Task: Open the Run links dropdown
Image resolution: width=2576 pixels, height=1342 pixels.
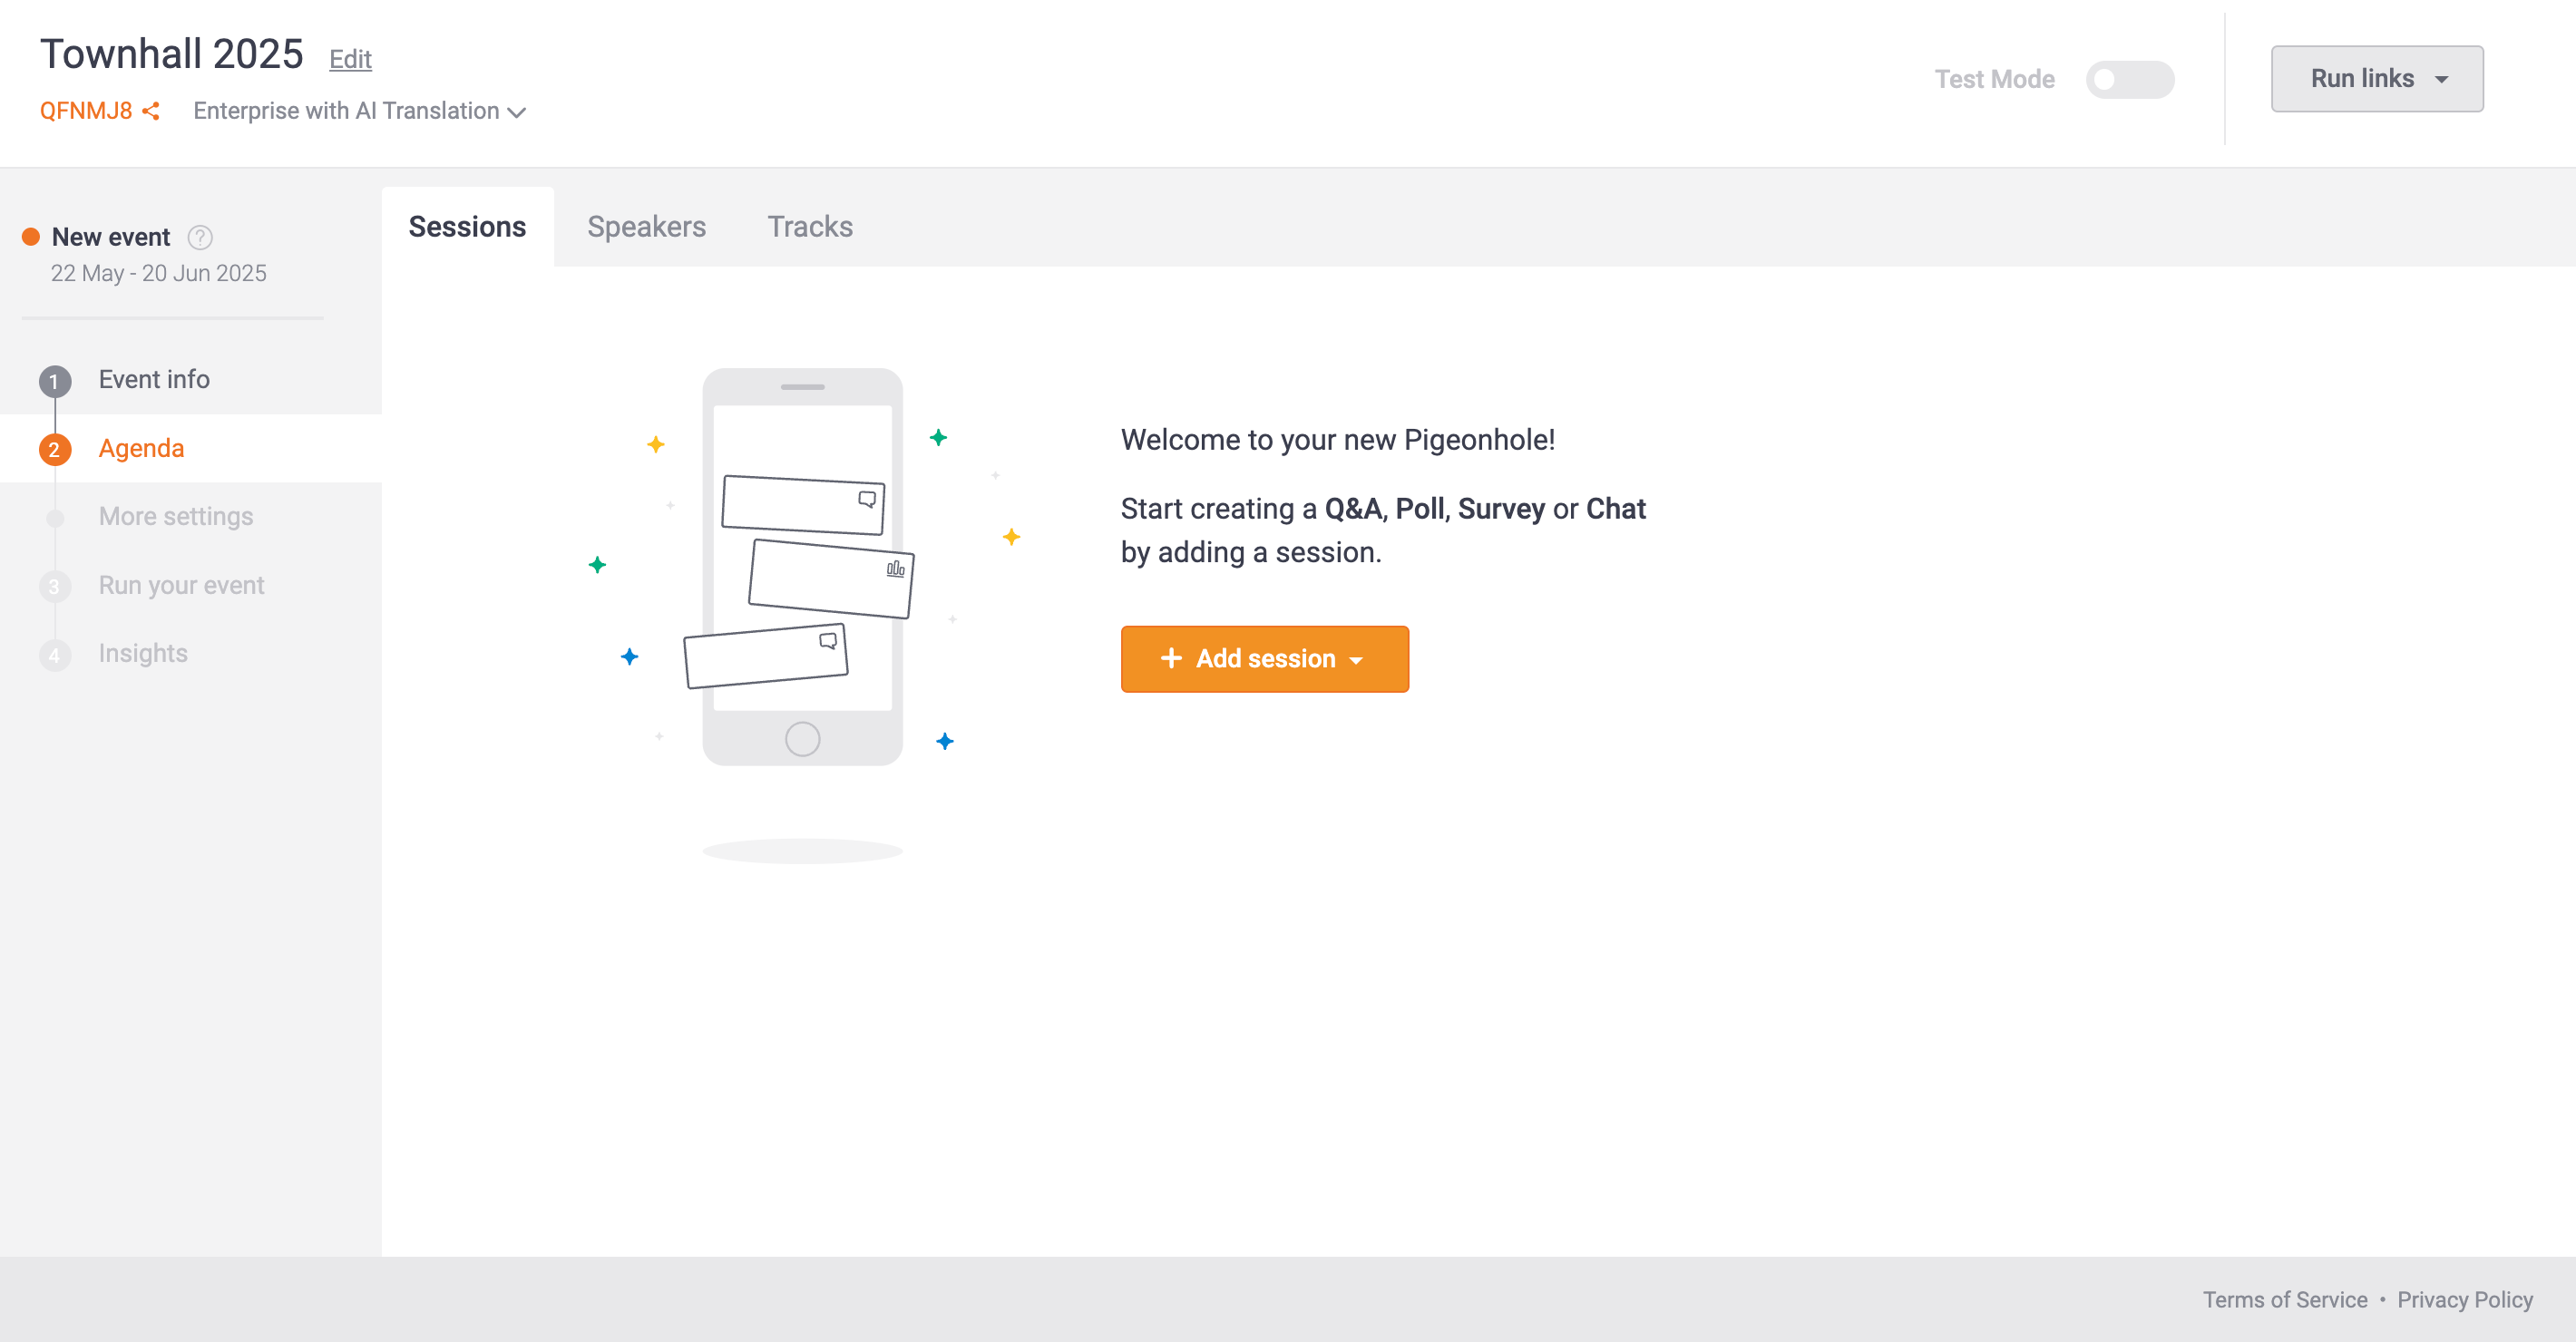Action: 2377,78
